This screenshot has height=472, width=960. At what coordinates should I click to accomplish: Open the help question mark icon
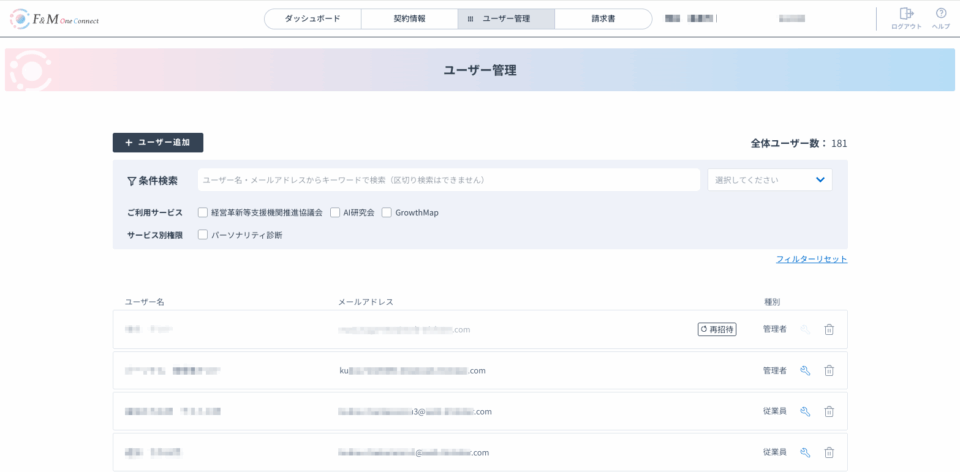[x=941, y=14]
